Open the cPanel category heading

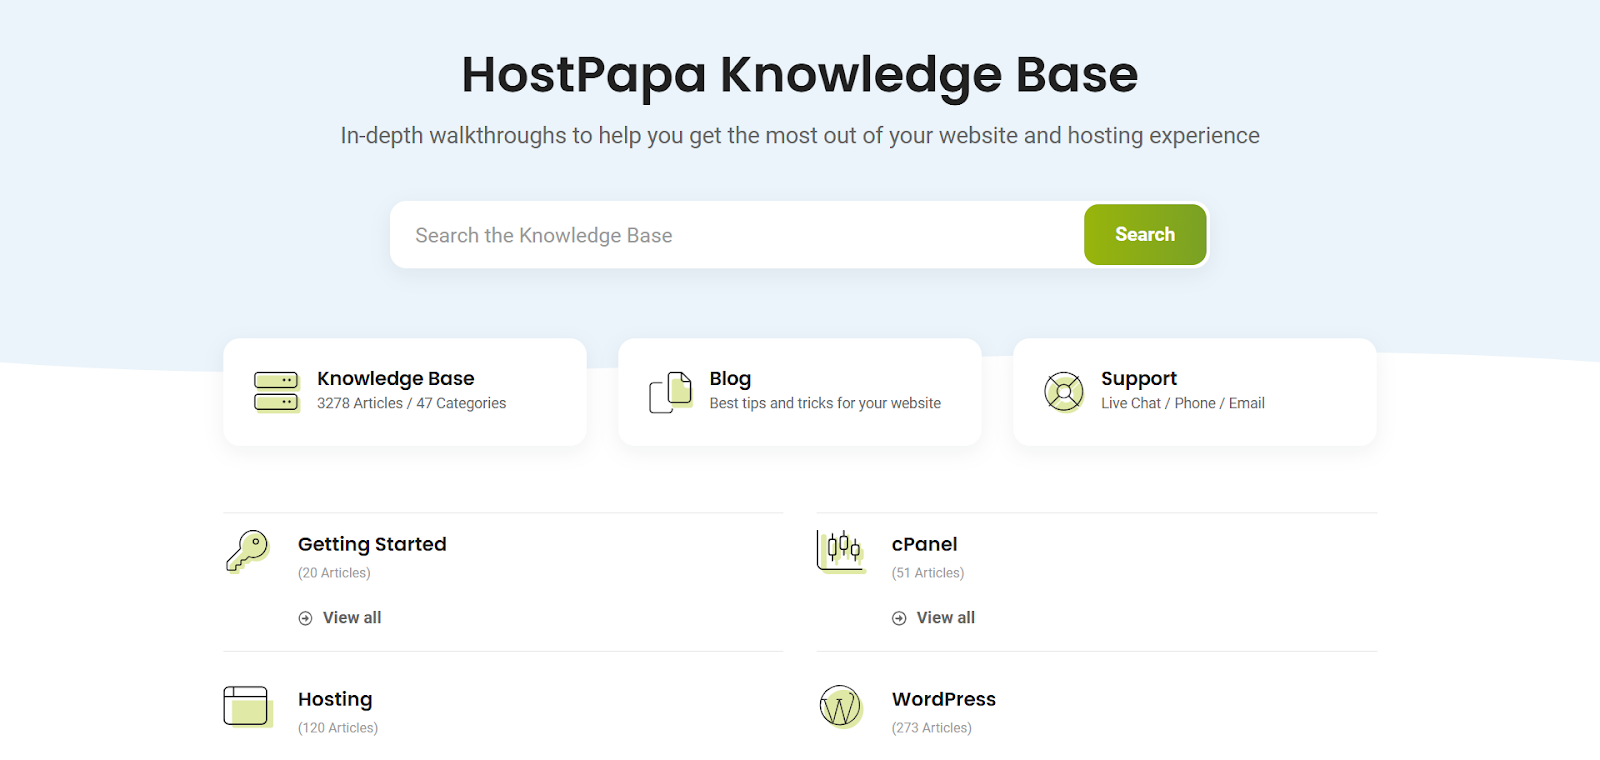pyautogui.click(x=924, y=544)
